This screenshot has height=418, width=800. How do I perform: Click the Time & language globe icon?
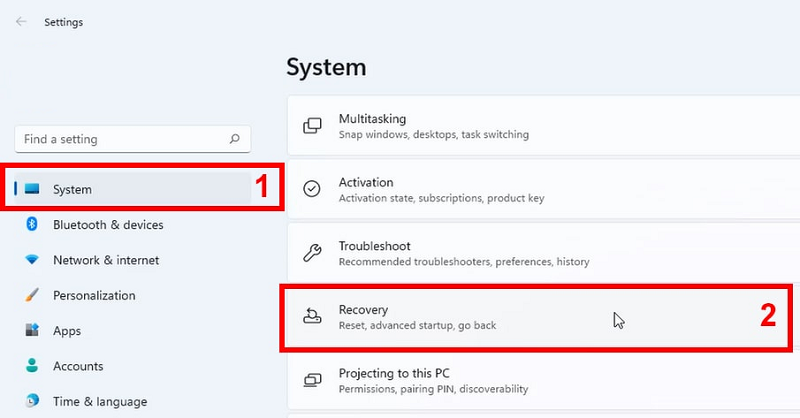(32, 401)
